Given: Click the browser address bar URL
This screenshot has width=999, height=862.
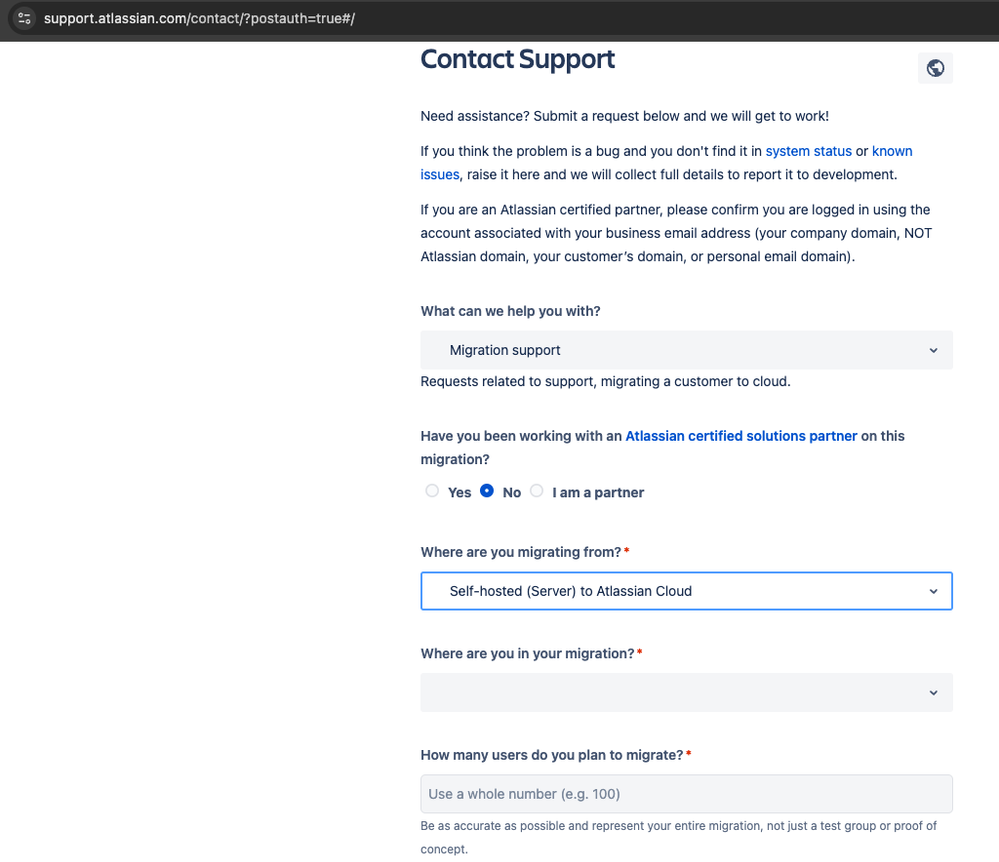Looking at the screenshot, I should (199, 18).
